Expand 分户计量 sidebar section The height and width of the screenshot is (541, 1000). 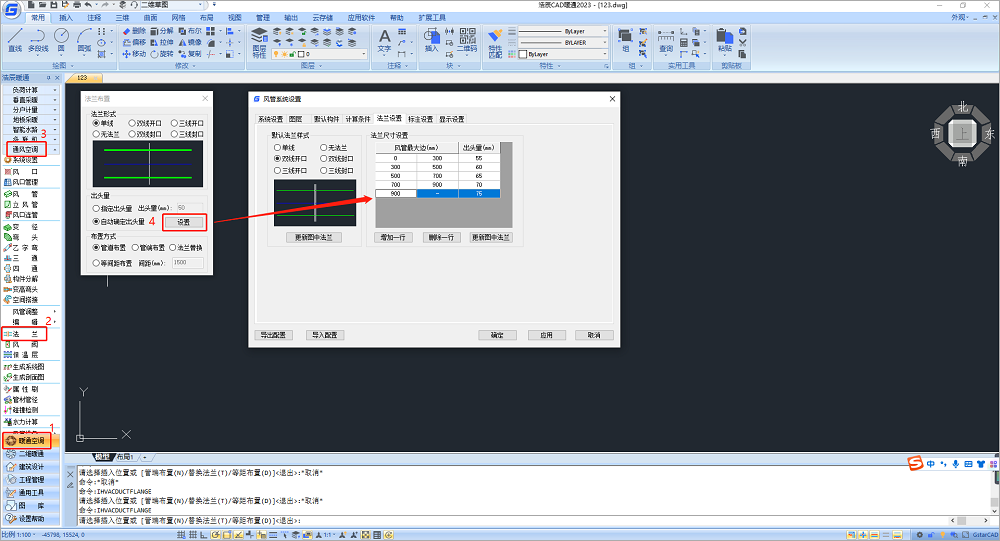(31, 110)
